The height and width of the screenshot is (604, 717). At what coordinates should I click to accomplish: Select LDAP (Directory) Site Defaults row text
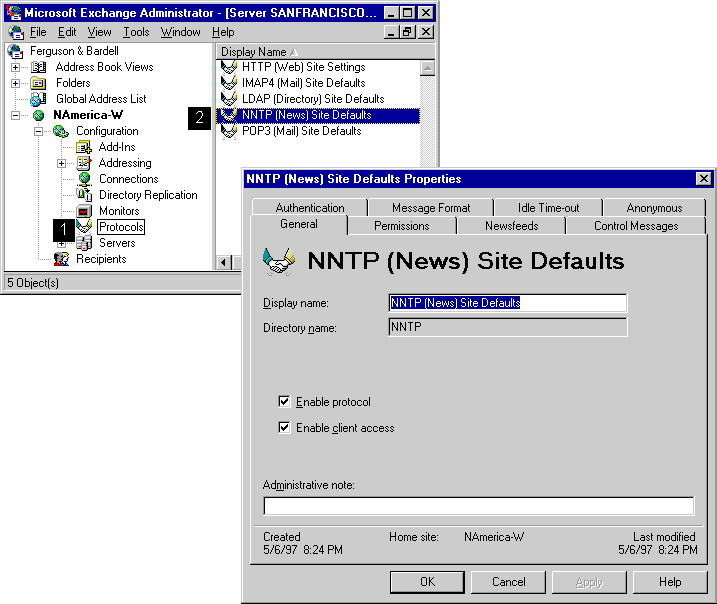(313, 99)
